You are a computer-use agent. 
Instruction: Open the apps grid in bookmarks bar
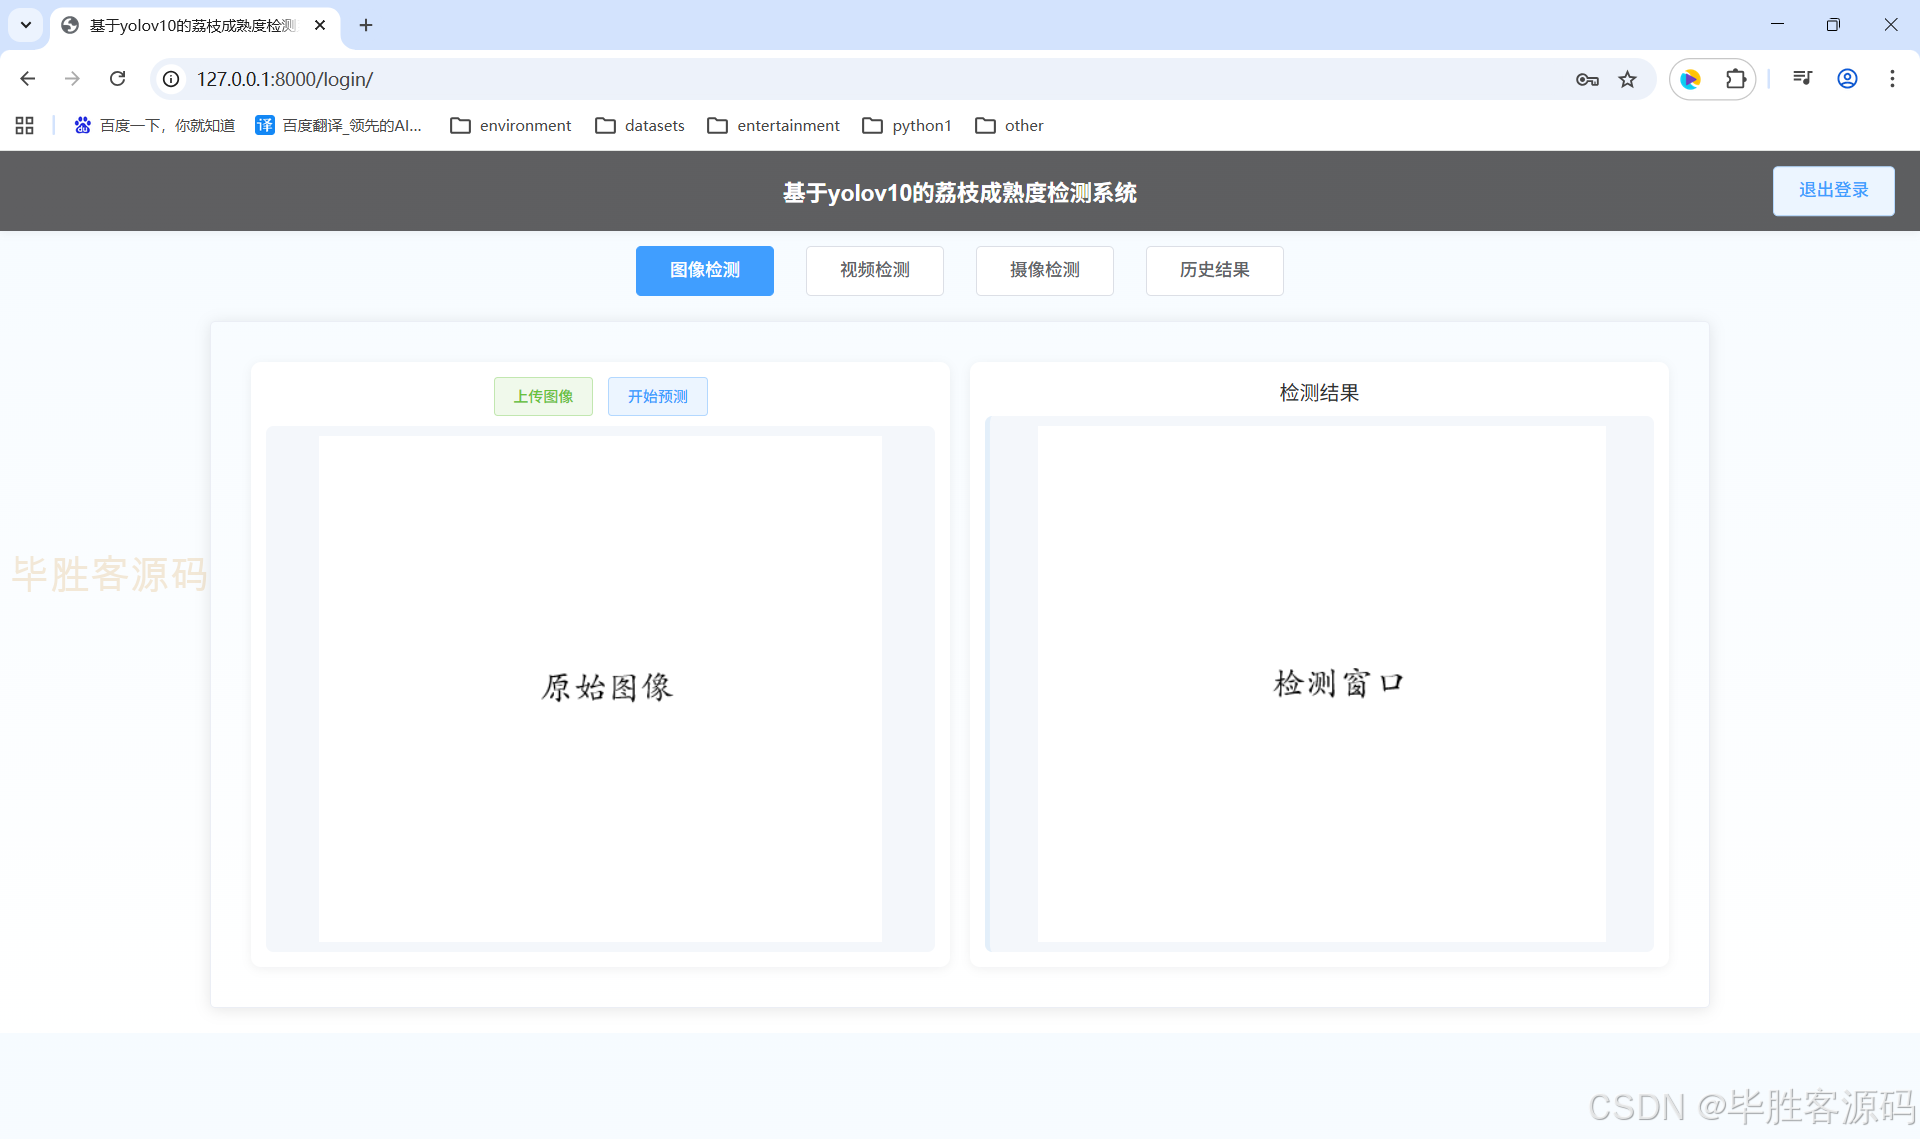(25, 125)
